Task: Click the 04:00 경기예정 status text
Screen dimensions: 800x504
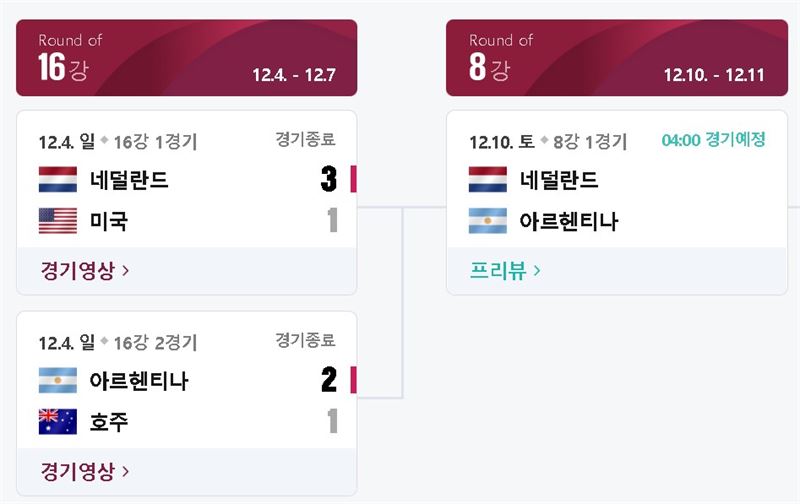Action: [713, 139]
